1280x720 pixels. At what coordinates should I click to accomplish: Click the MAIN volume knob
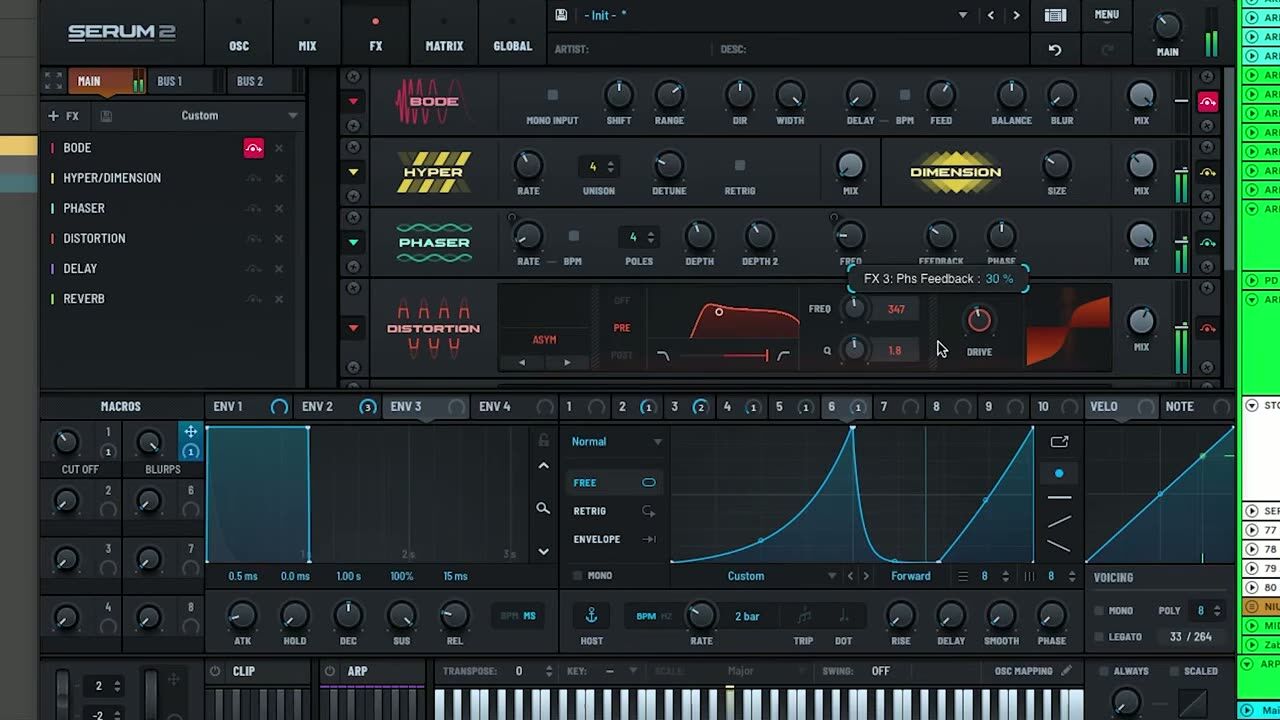tap(1167, 27)
